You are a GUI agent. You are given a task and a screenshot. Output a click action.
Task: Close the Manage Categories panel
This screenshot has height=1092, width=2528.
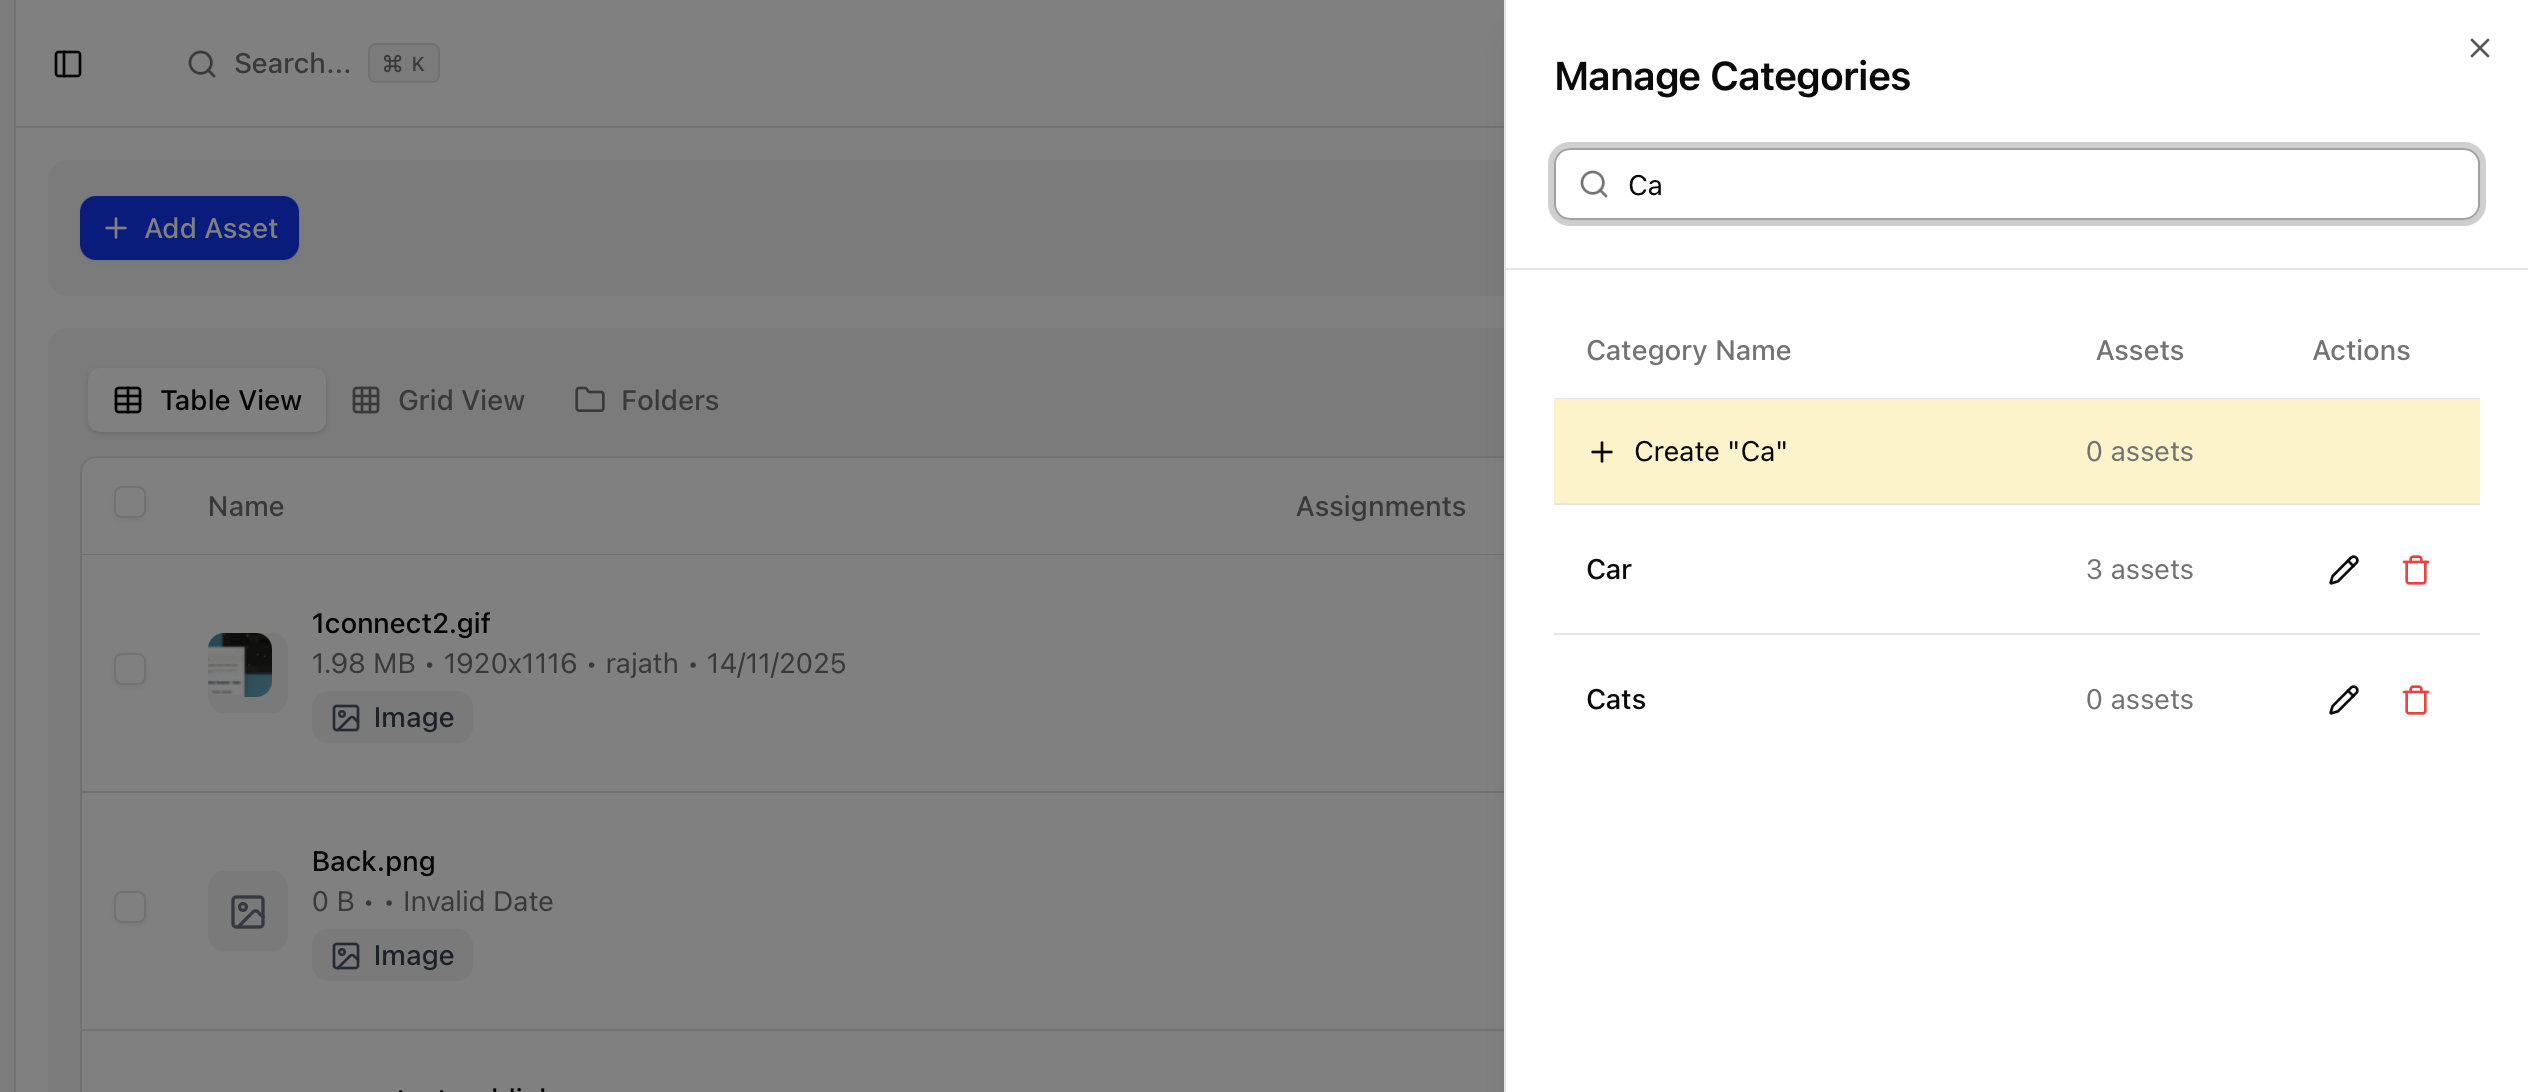[x=2479, y=48]
